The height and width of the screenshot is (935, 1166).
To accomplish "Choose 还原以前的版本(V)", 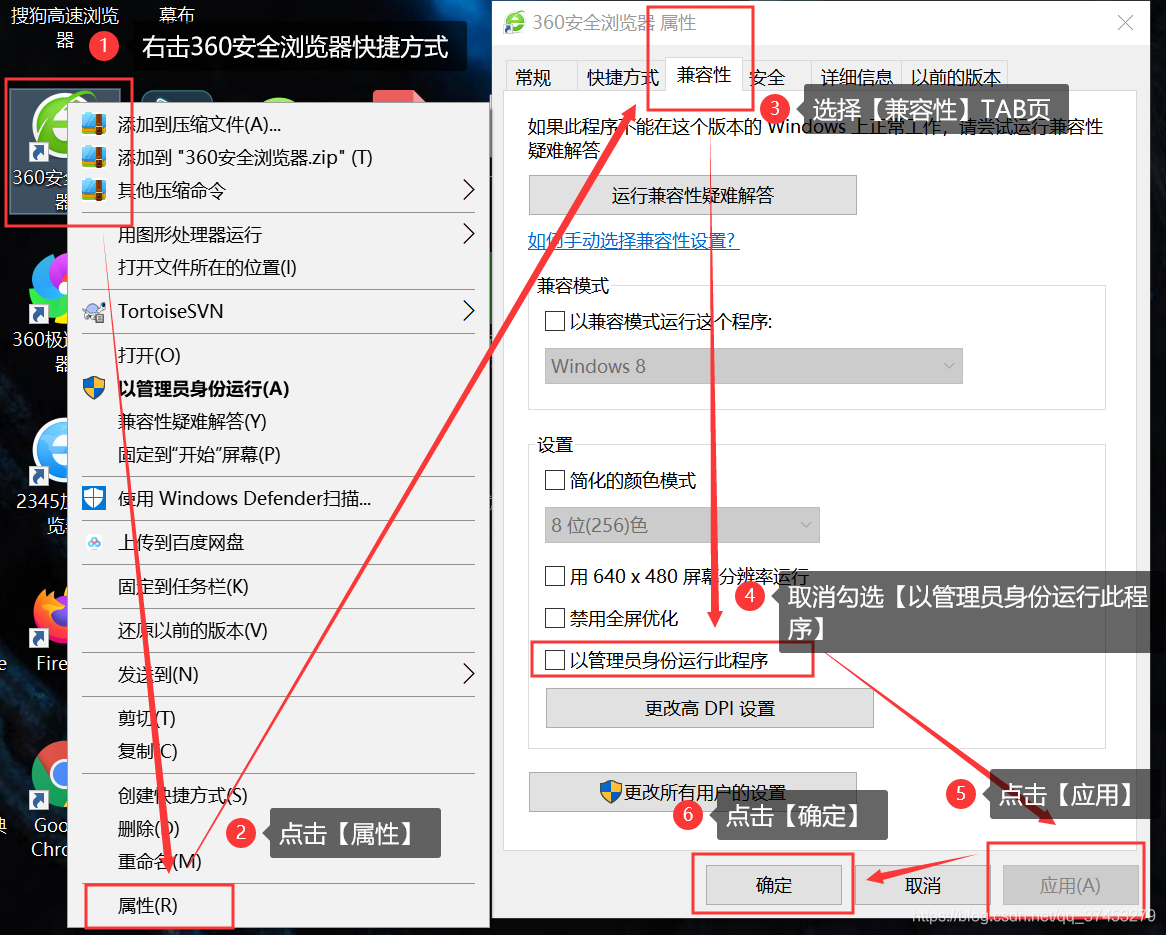I will tap(278, 630).
